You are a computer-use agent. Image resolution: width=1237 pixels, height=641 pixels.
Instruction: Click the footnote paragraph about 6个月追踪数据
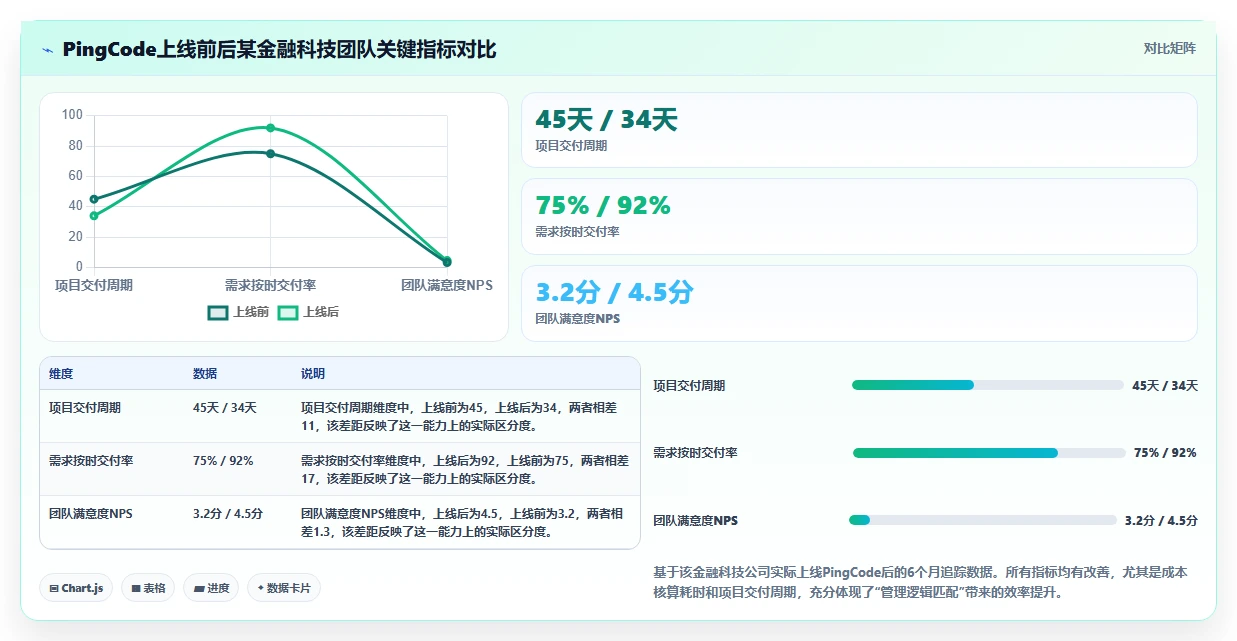click(920, 582)
